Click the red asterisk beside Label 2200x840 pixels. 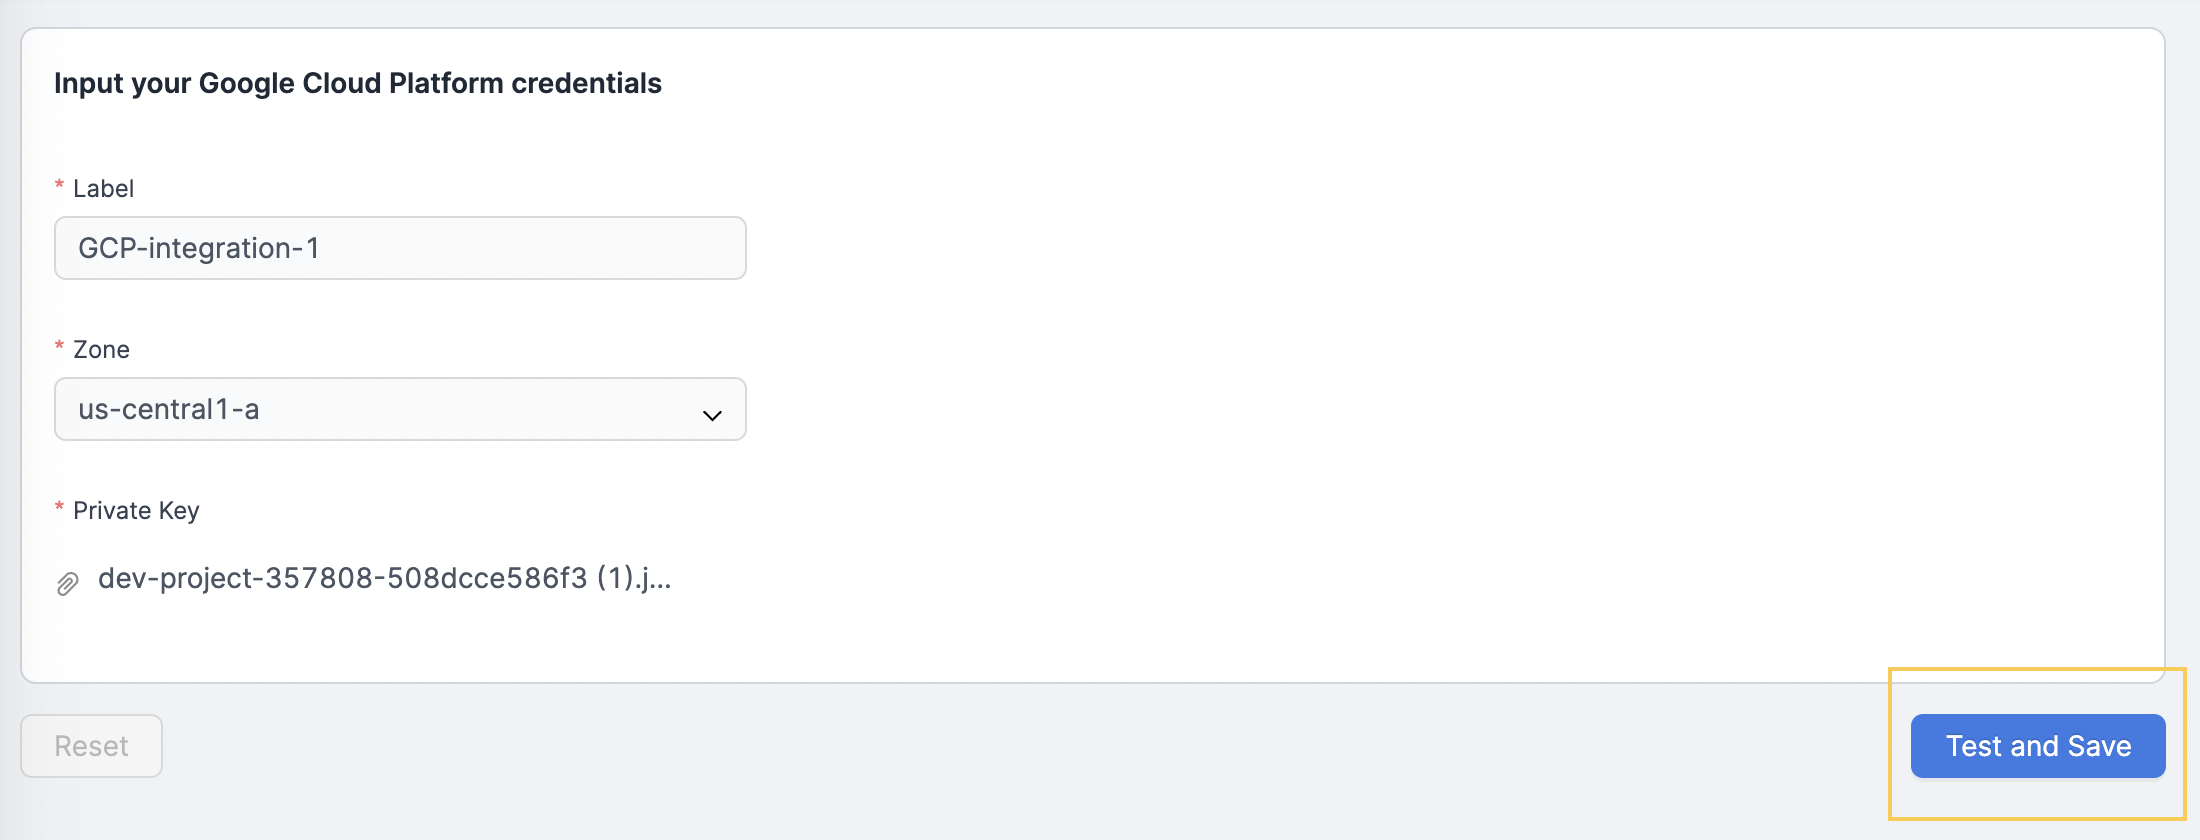click(x=59, y=186)
